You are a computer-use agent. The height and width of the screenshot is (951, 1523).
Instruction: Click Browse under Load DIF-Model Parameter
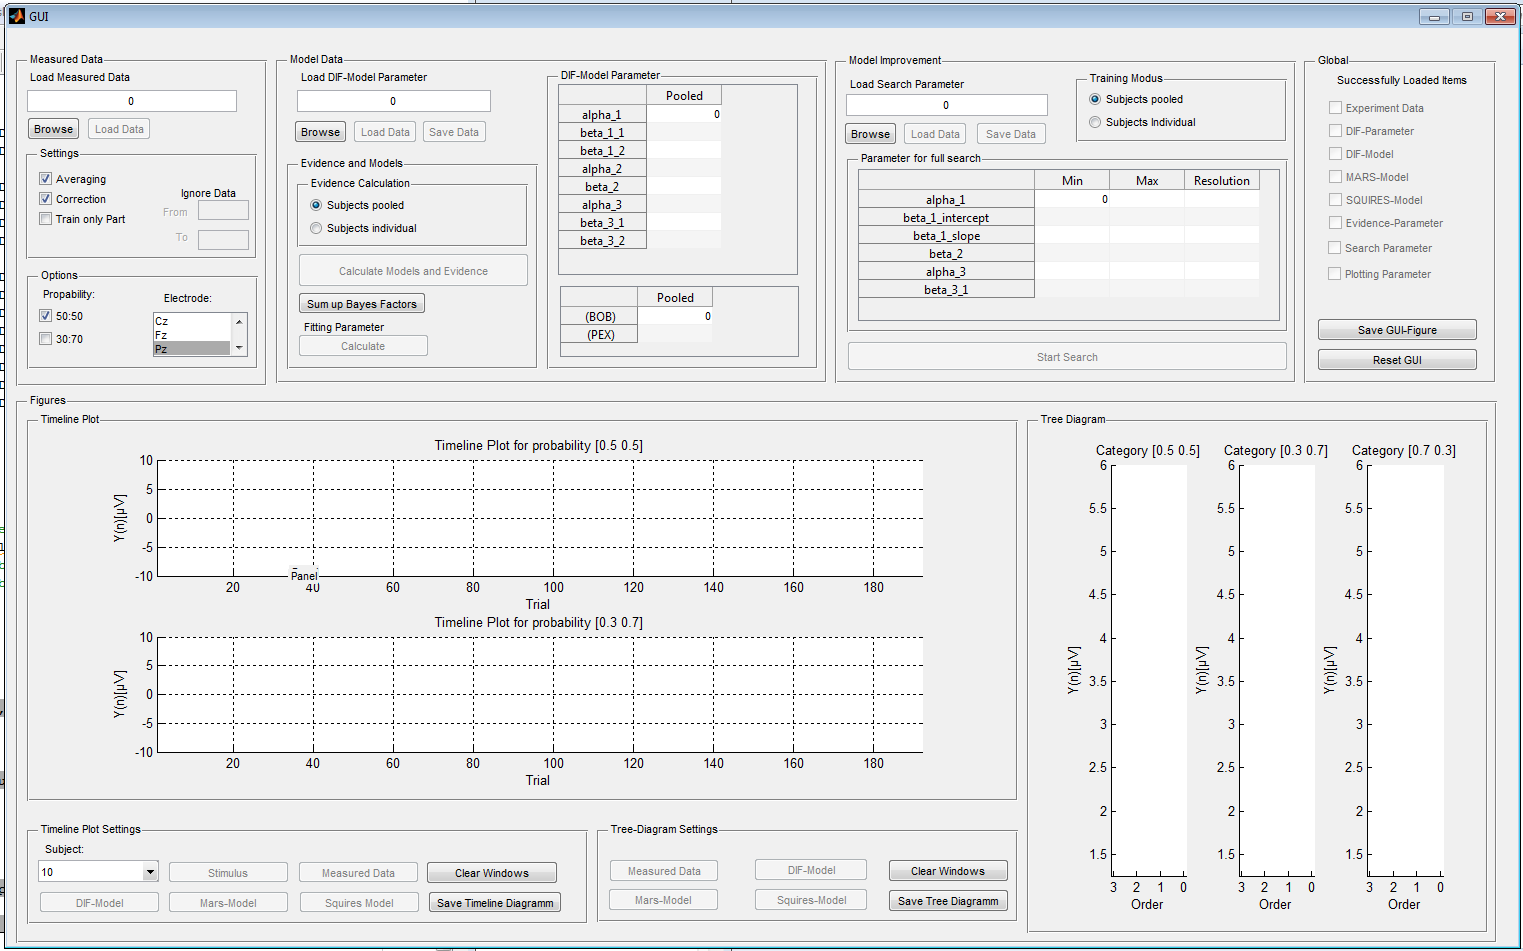[320, 132]
